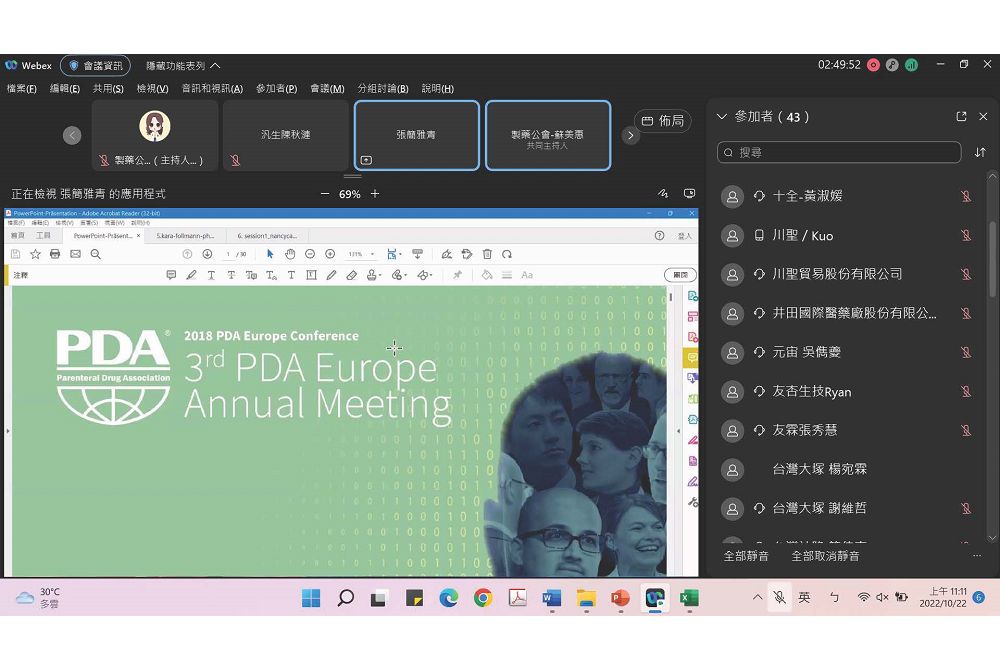Open the participants panel more options
Viewport: 1000px width, 670px height.
pyautogui.click(x=976, y=556)
